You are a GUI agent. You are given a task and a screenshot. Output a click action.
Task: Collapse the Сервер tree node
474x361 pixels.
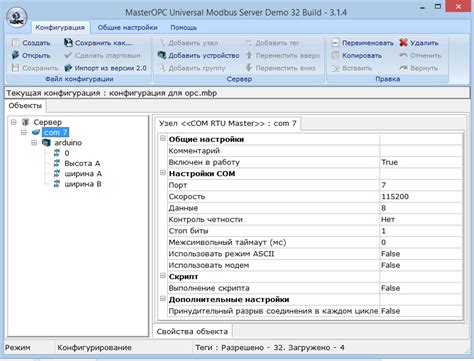14,122
